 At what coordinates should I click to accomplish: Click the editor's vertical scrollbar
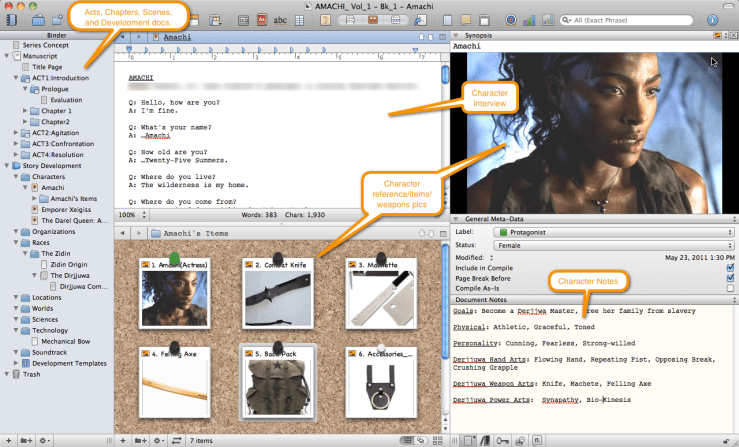[x=445, y=130]
